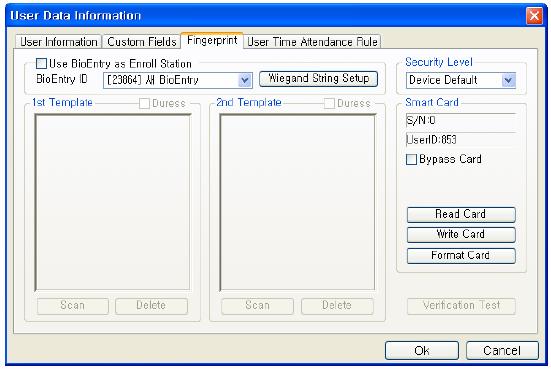Click the Device Default value text
This screenshot has width=551, height=369.
coord(443,80)
